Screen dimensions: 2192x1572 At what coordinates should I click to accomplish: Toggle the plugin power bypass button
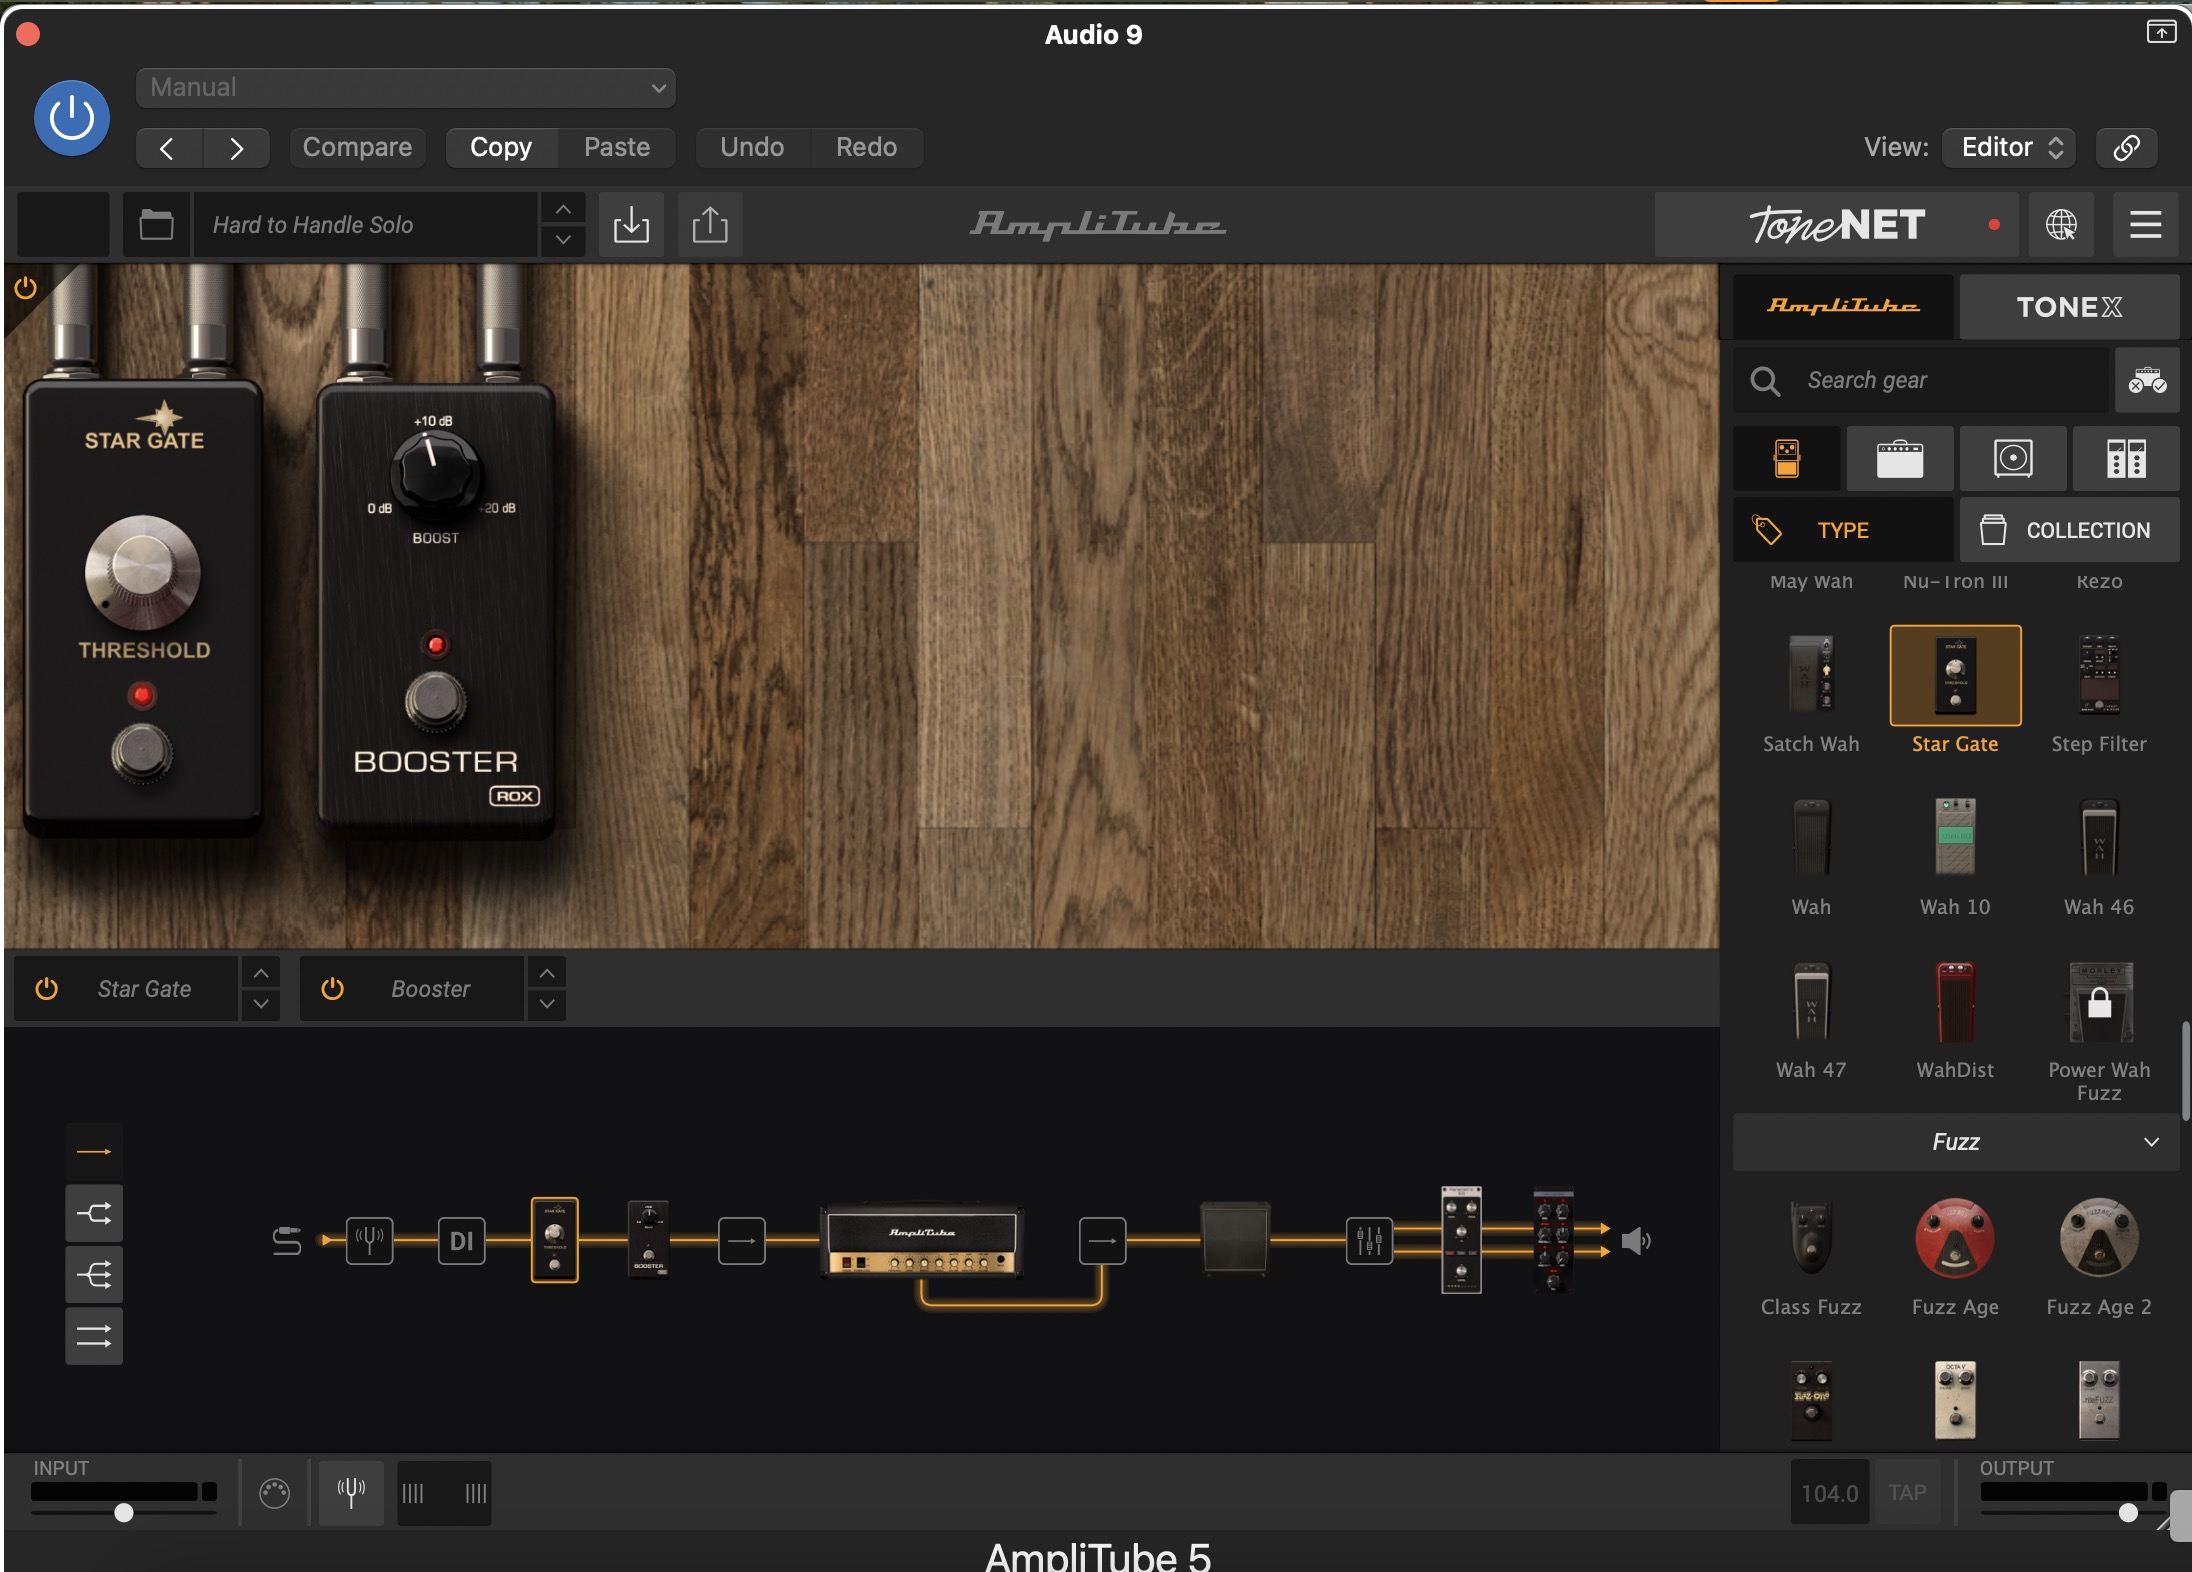coord(72,118)
